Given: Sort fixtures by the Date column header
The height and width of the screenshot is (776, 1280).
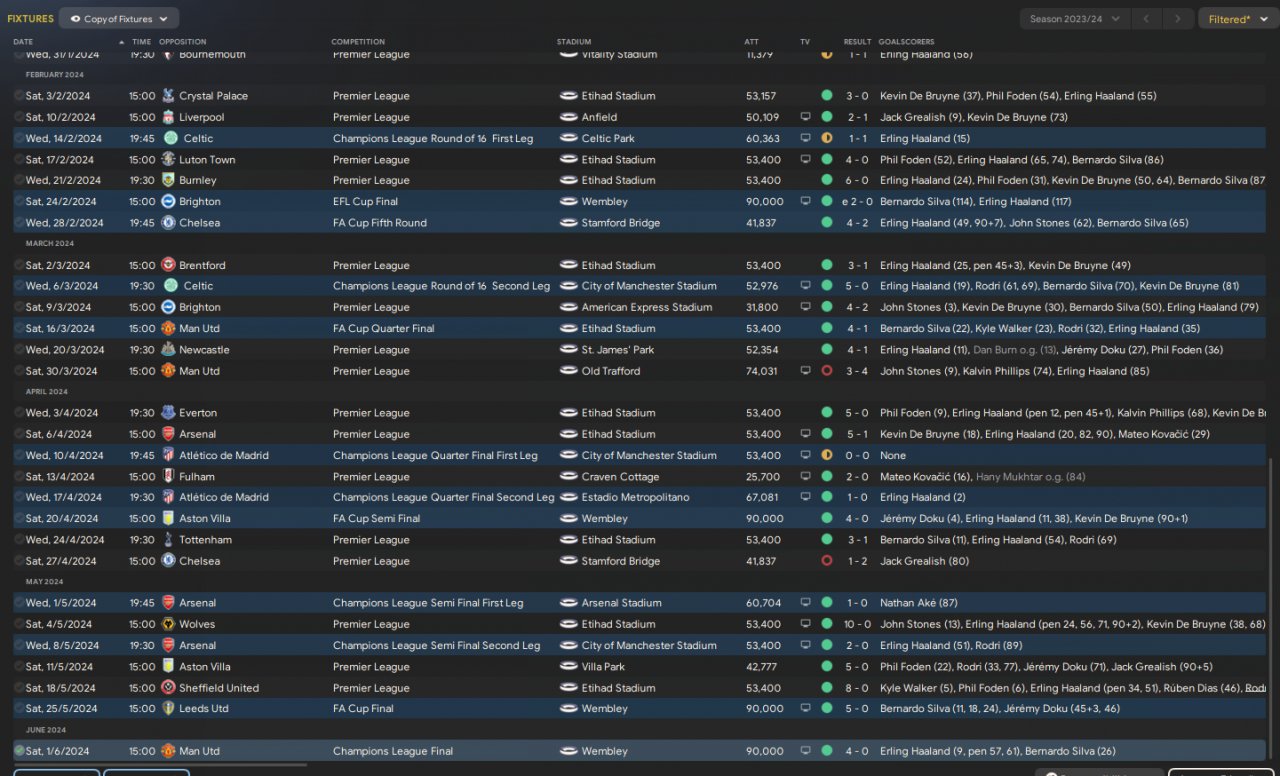Looking at the screenshot, I should pyautogui.click(x=23, y=42).
